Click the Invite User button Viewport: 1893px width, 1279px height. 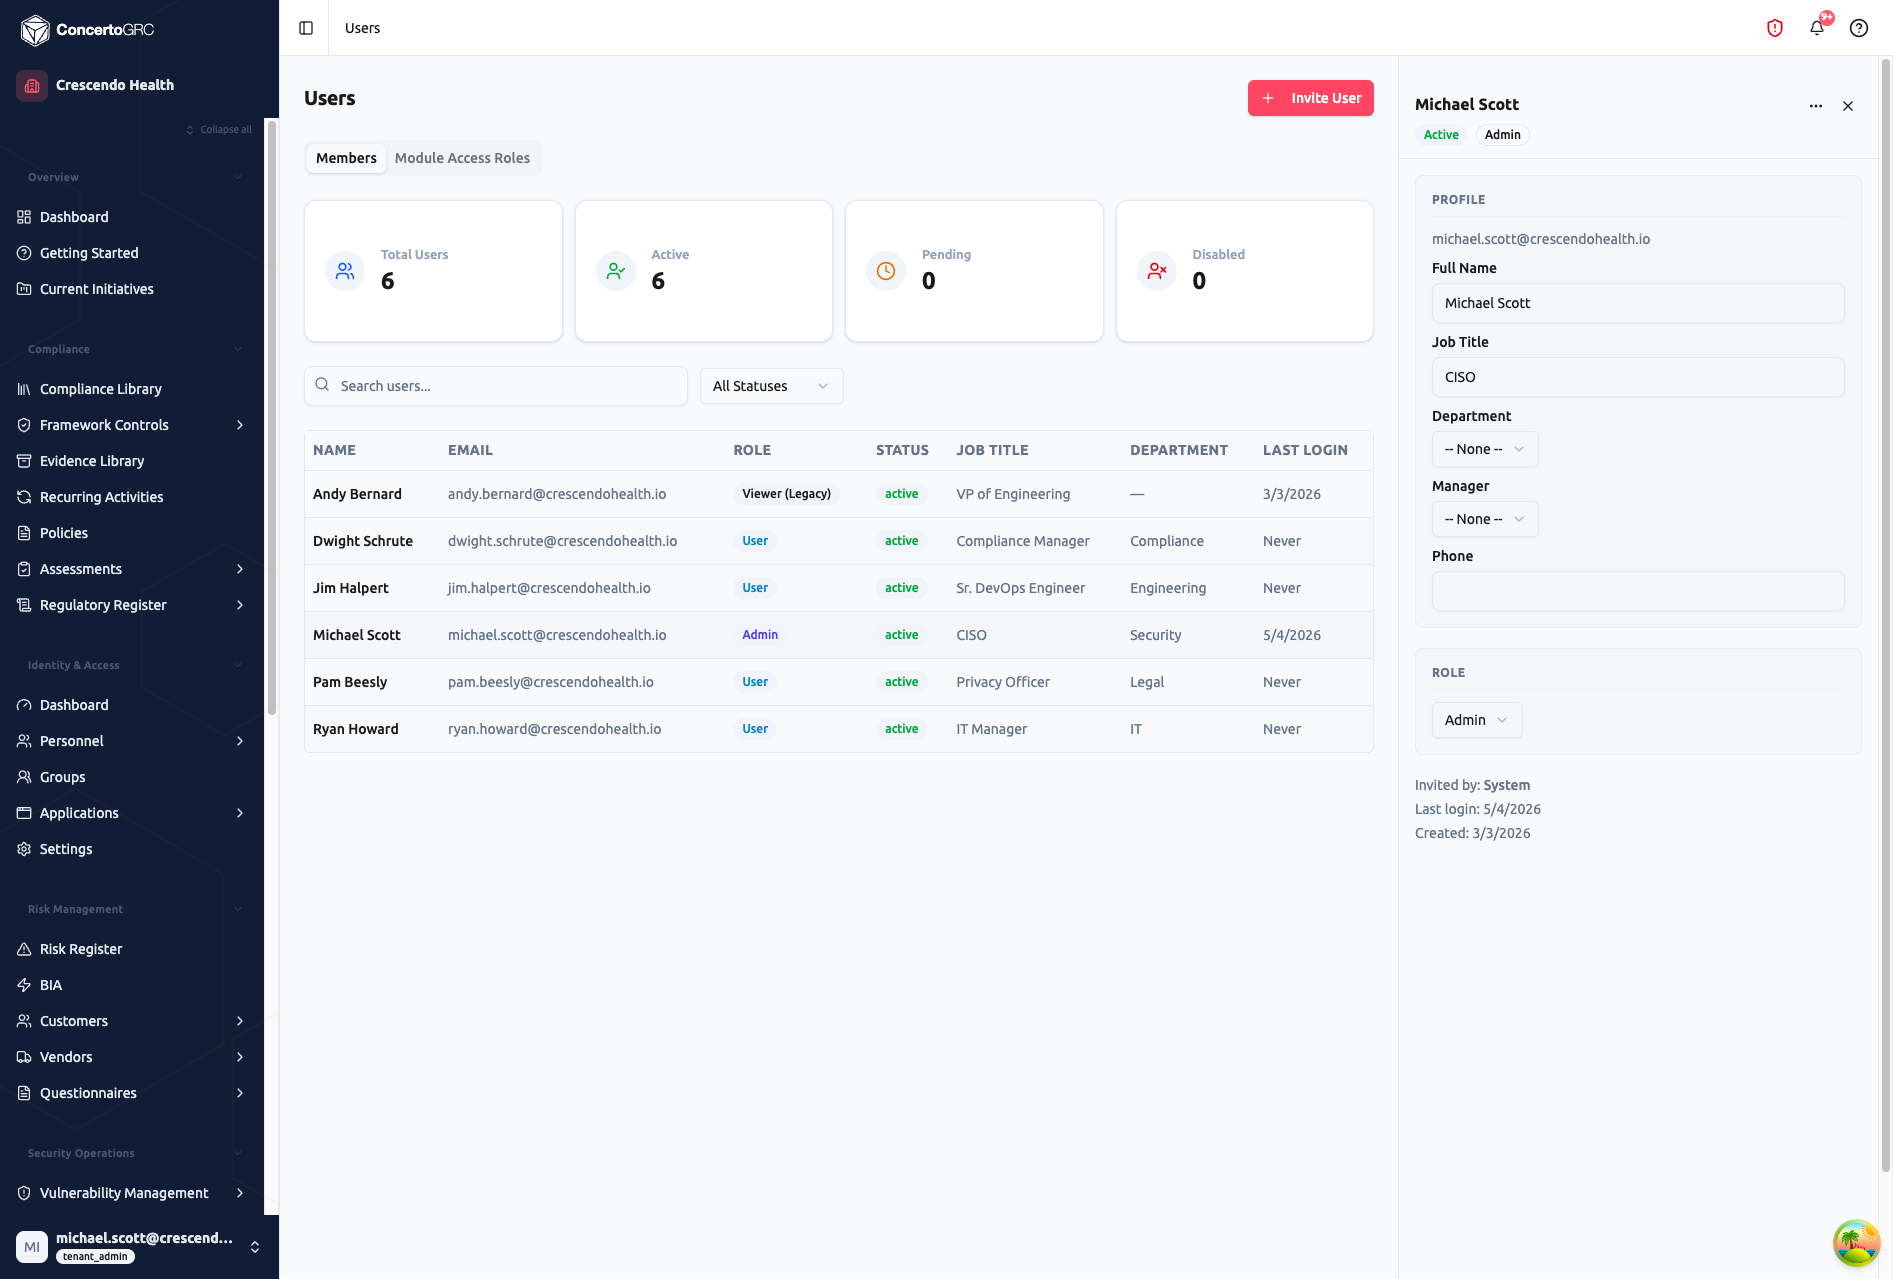point(1310,98)
